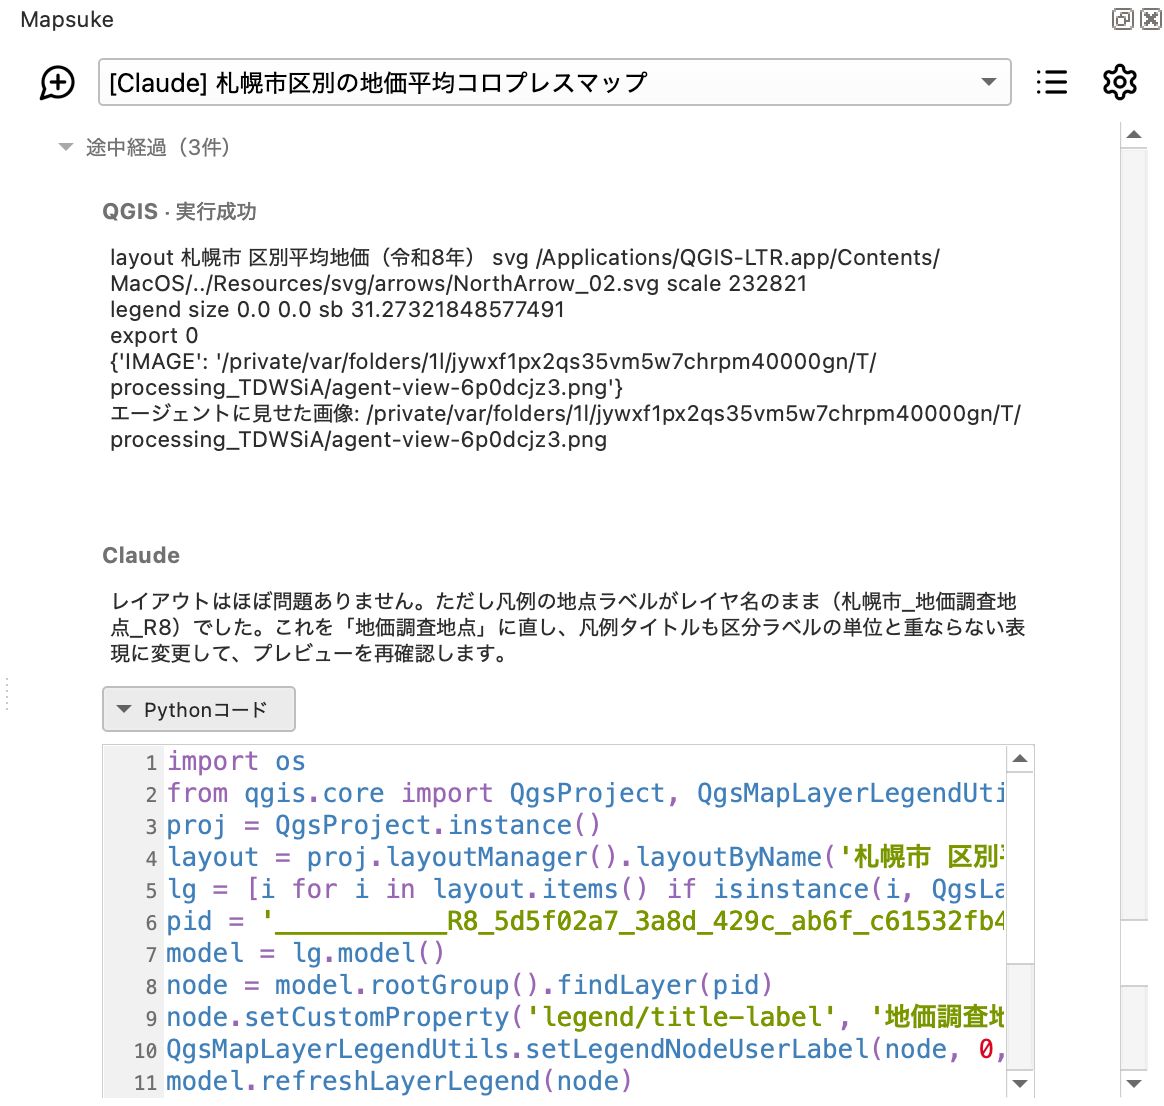Click Claude's レイアウトはほぼ問題ありません message
Viewport: 1164px width, 1106px height.
click(x=568, y=627)
